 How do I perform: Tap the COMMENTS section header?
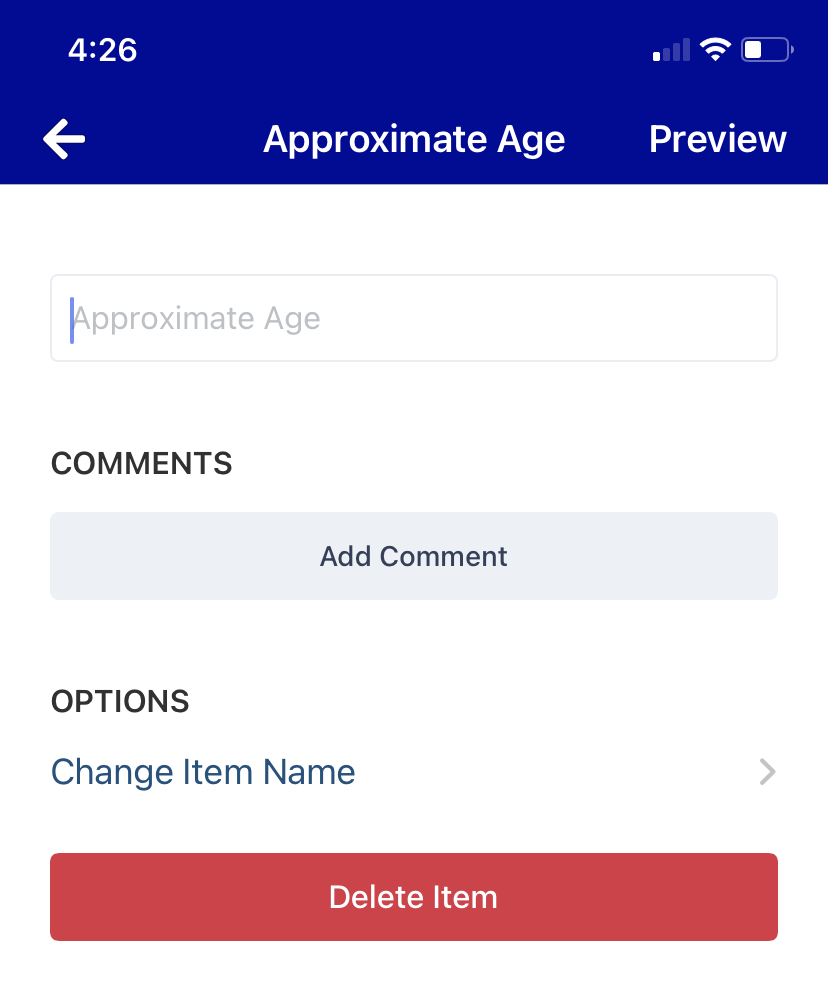(141, 463)
